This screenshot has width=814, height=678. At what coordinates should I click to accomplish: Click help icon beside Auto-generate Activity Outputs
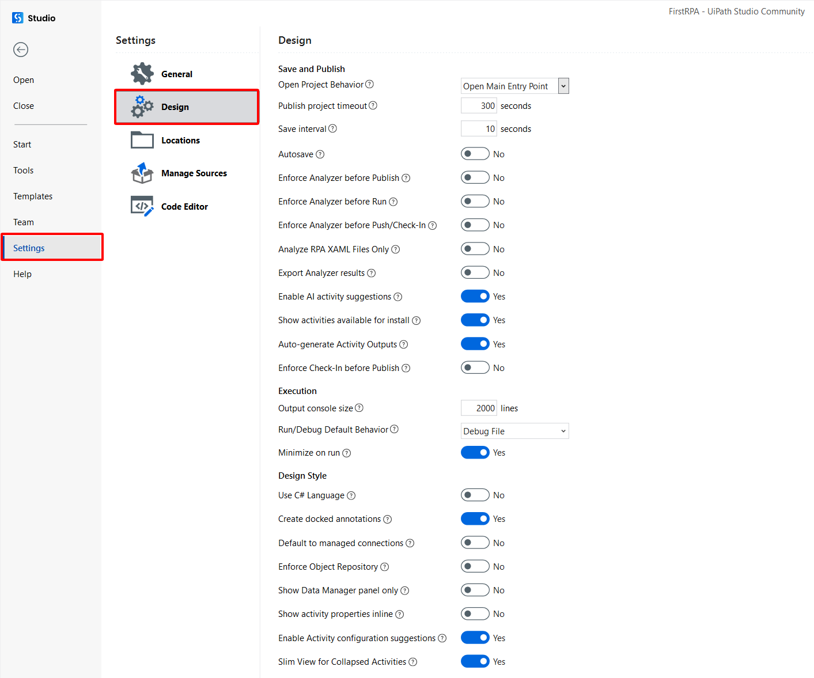404,344
